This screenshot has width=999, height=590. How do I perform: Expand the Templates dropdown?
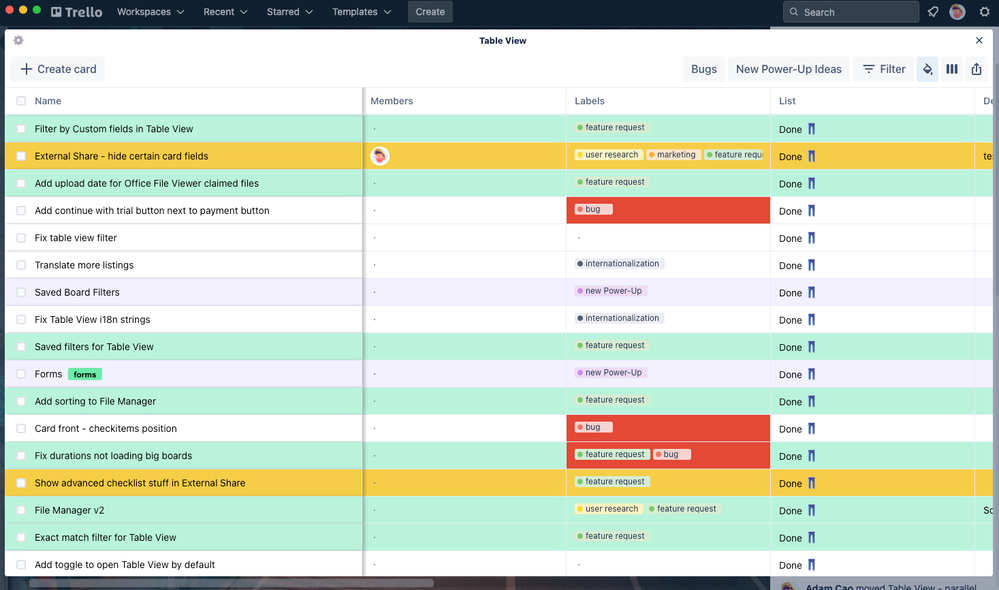coord(361,12)
